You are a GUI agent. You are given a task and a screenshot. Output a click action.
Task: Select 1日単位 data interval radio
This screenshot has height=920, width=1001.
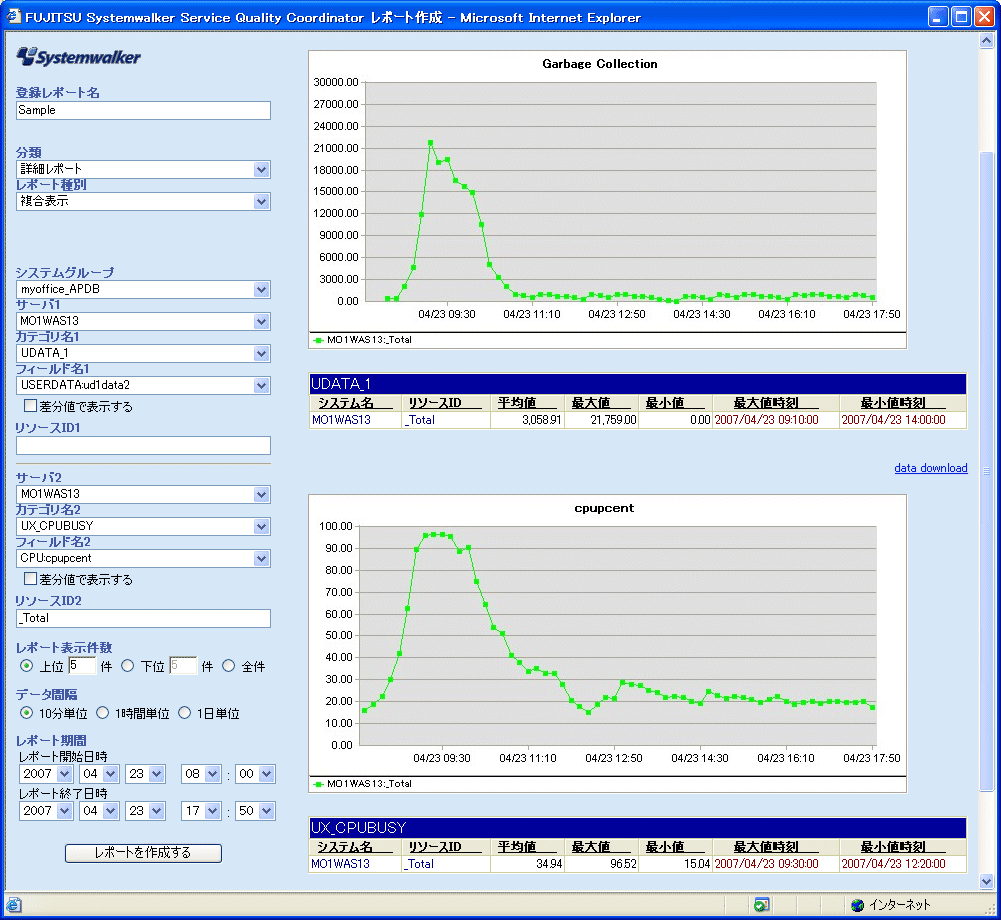tap(184, 713)
